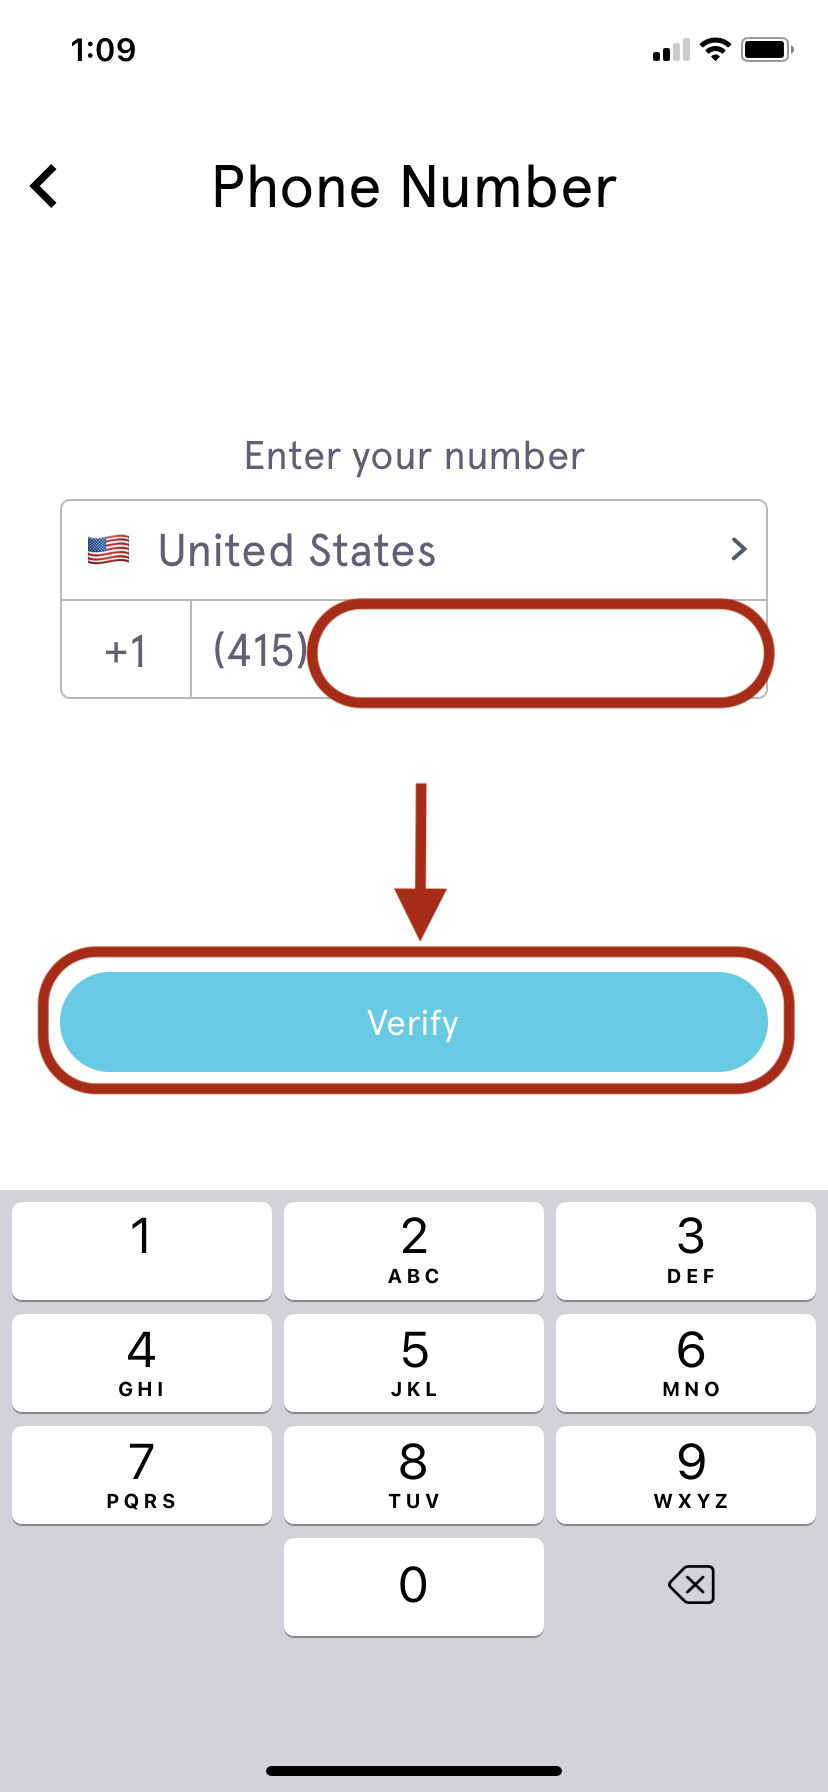
Task: Tap the 5 JKL key
Action: [x=414, y=1363]
